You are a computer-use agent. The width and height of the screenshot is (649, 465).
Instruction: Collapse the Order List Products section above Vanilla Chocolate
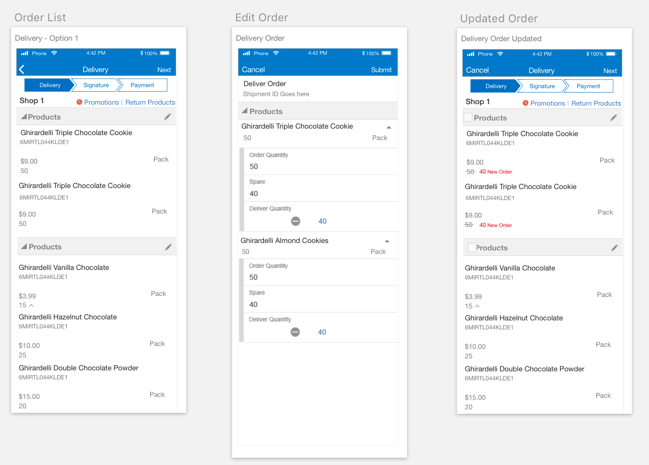pos(24,246)
